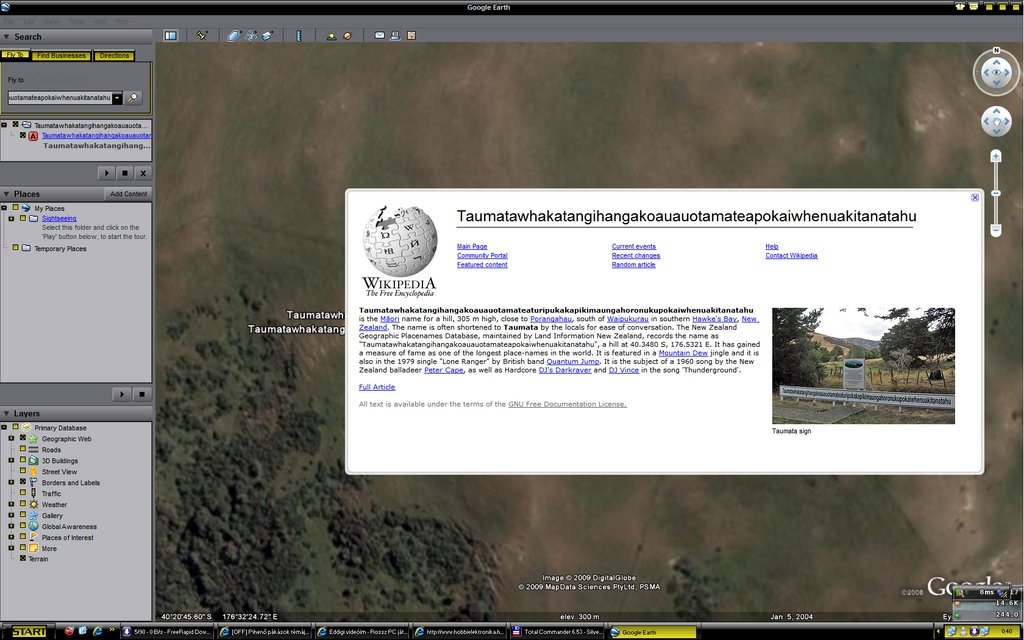Expand the Gallery layer node

pyautogui.click(x=11, y=515)
